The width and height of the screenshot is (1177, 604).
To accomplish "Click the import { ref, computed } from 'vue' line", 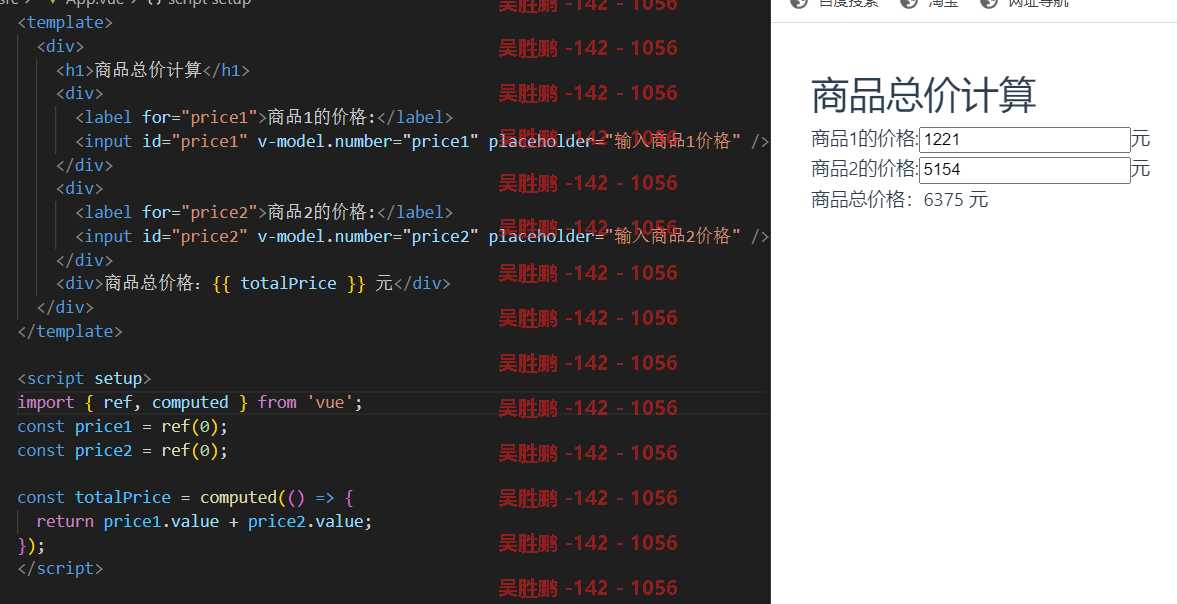I will coord(190,402).
